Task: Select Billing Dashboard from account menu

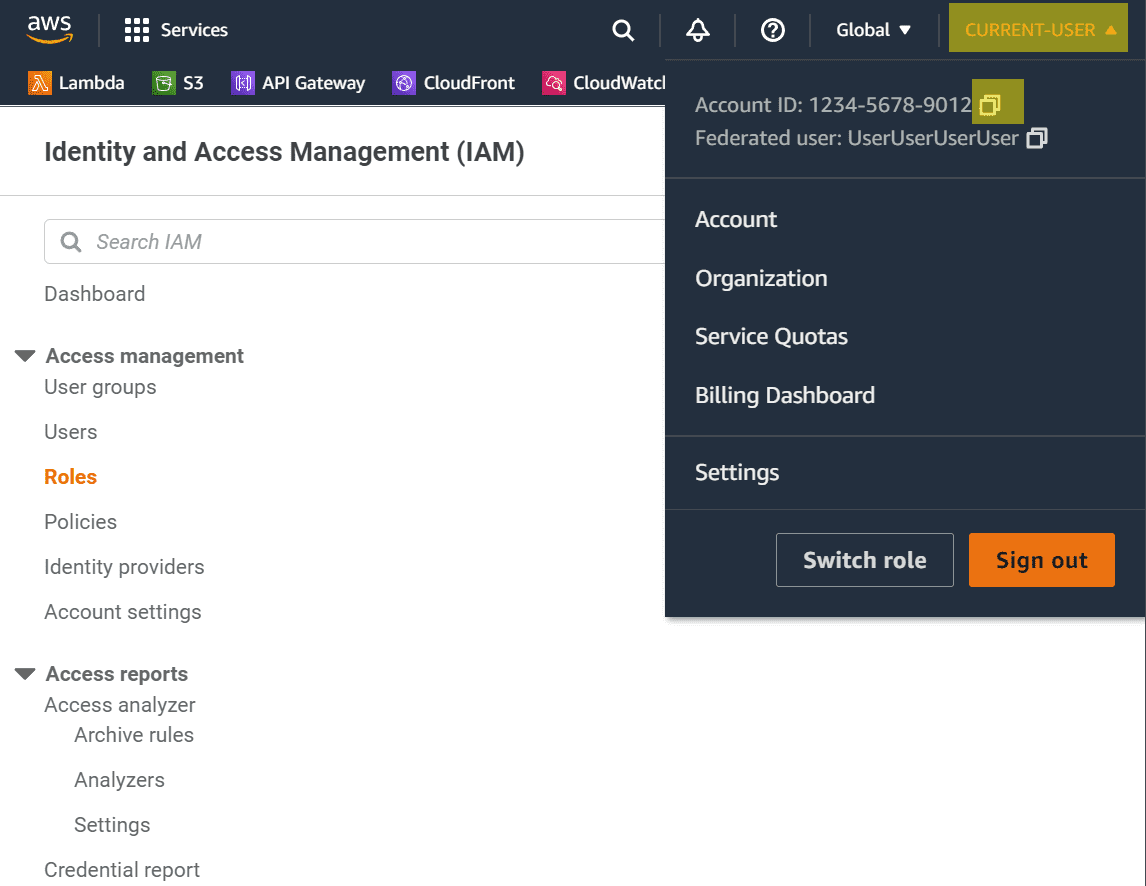Action: coord(785,395)
